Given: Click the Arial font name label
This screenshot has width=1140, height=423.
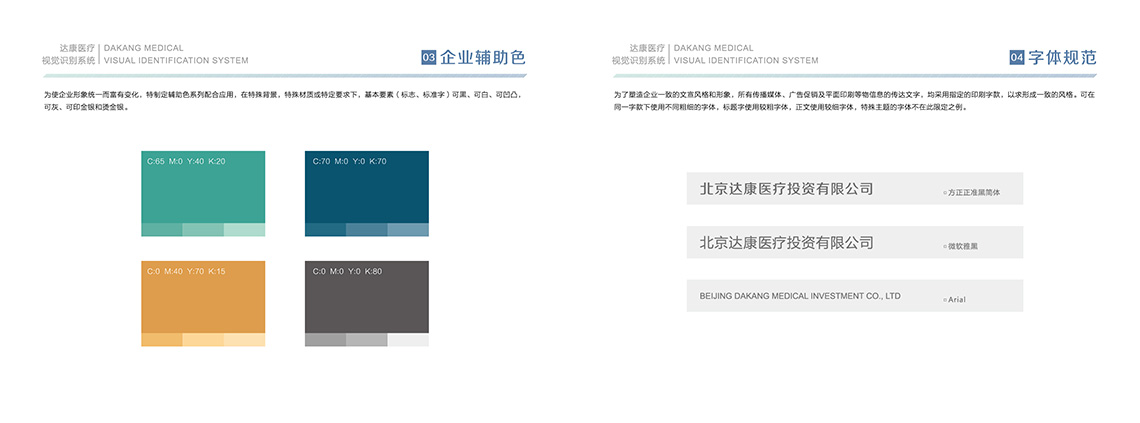Looking at the screenshot, I should [957, 299].
